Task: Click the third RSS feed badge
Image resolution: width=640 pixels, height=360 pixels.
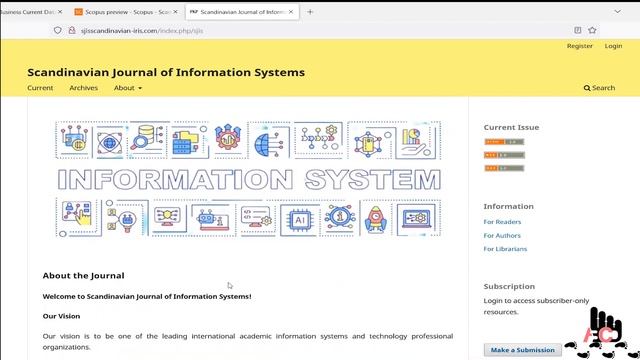Action: point(504,168)
